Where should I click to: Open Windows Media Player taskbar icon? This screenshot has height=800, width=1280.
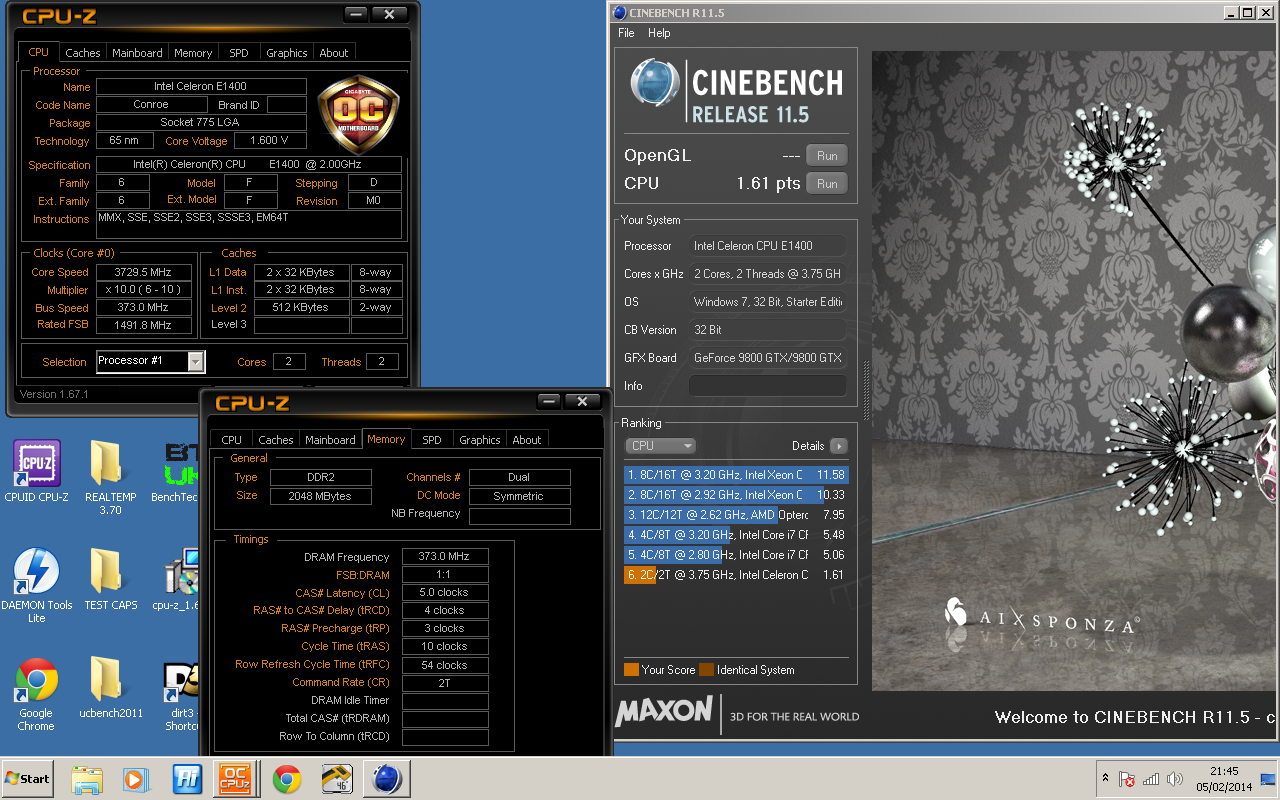pyautogui.click(x=136, y=779)
